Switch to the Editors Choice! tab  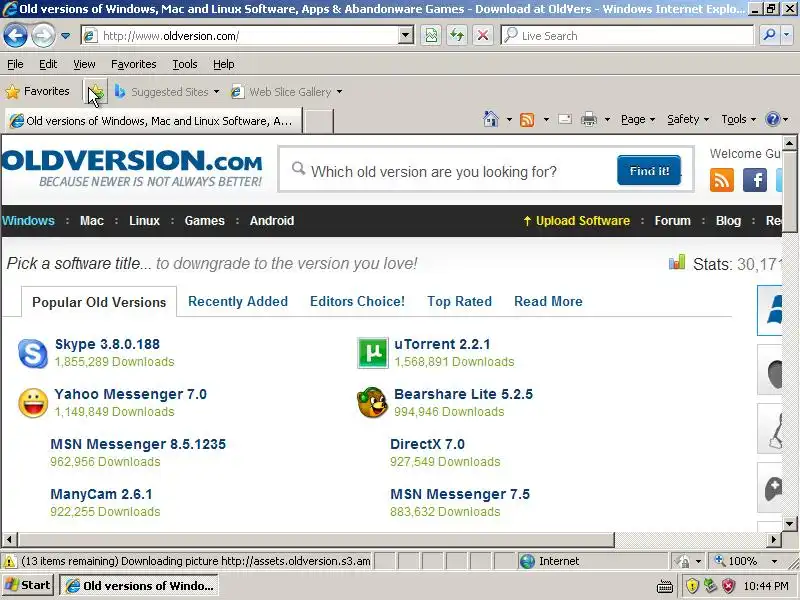(357, 302)
